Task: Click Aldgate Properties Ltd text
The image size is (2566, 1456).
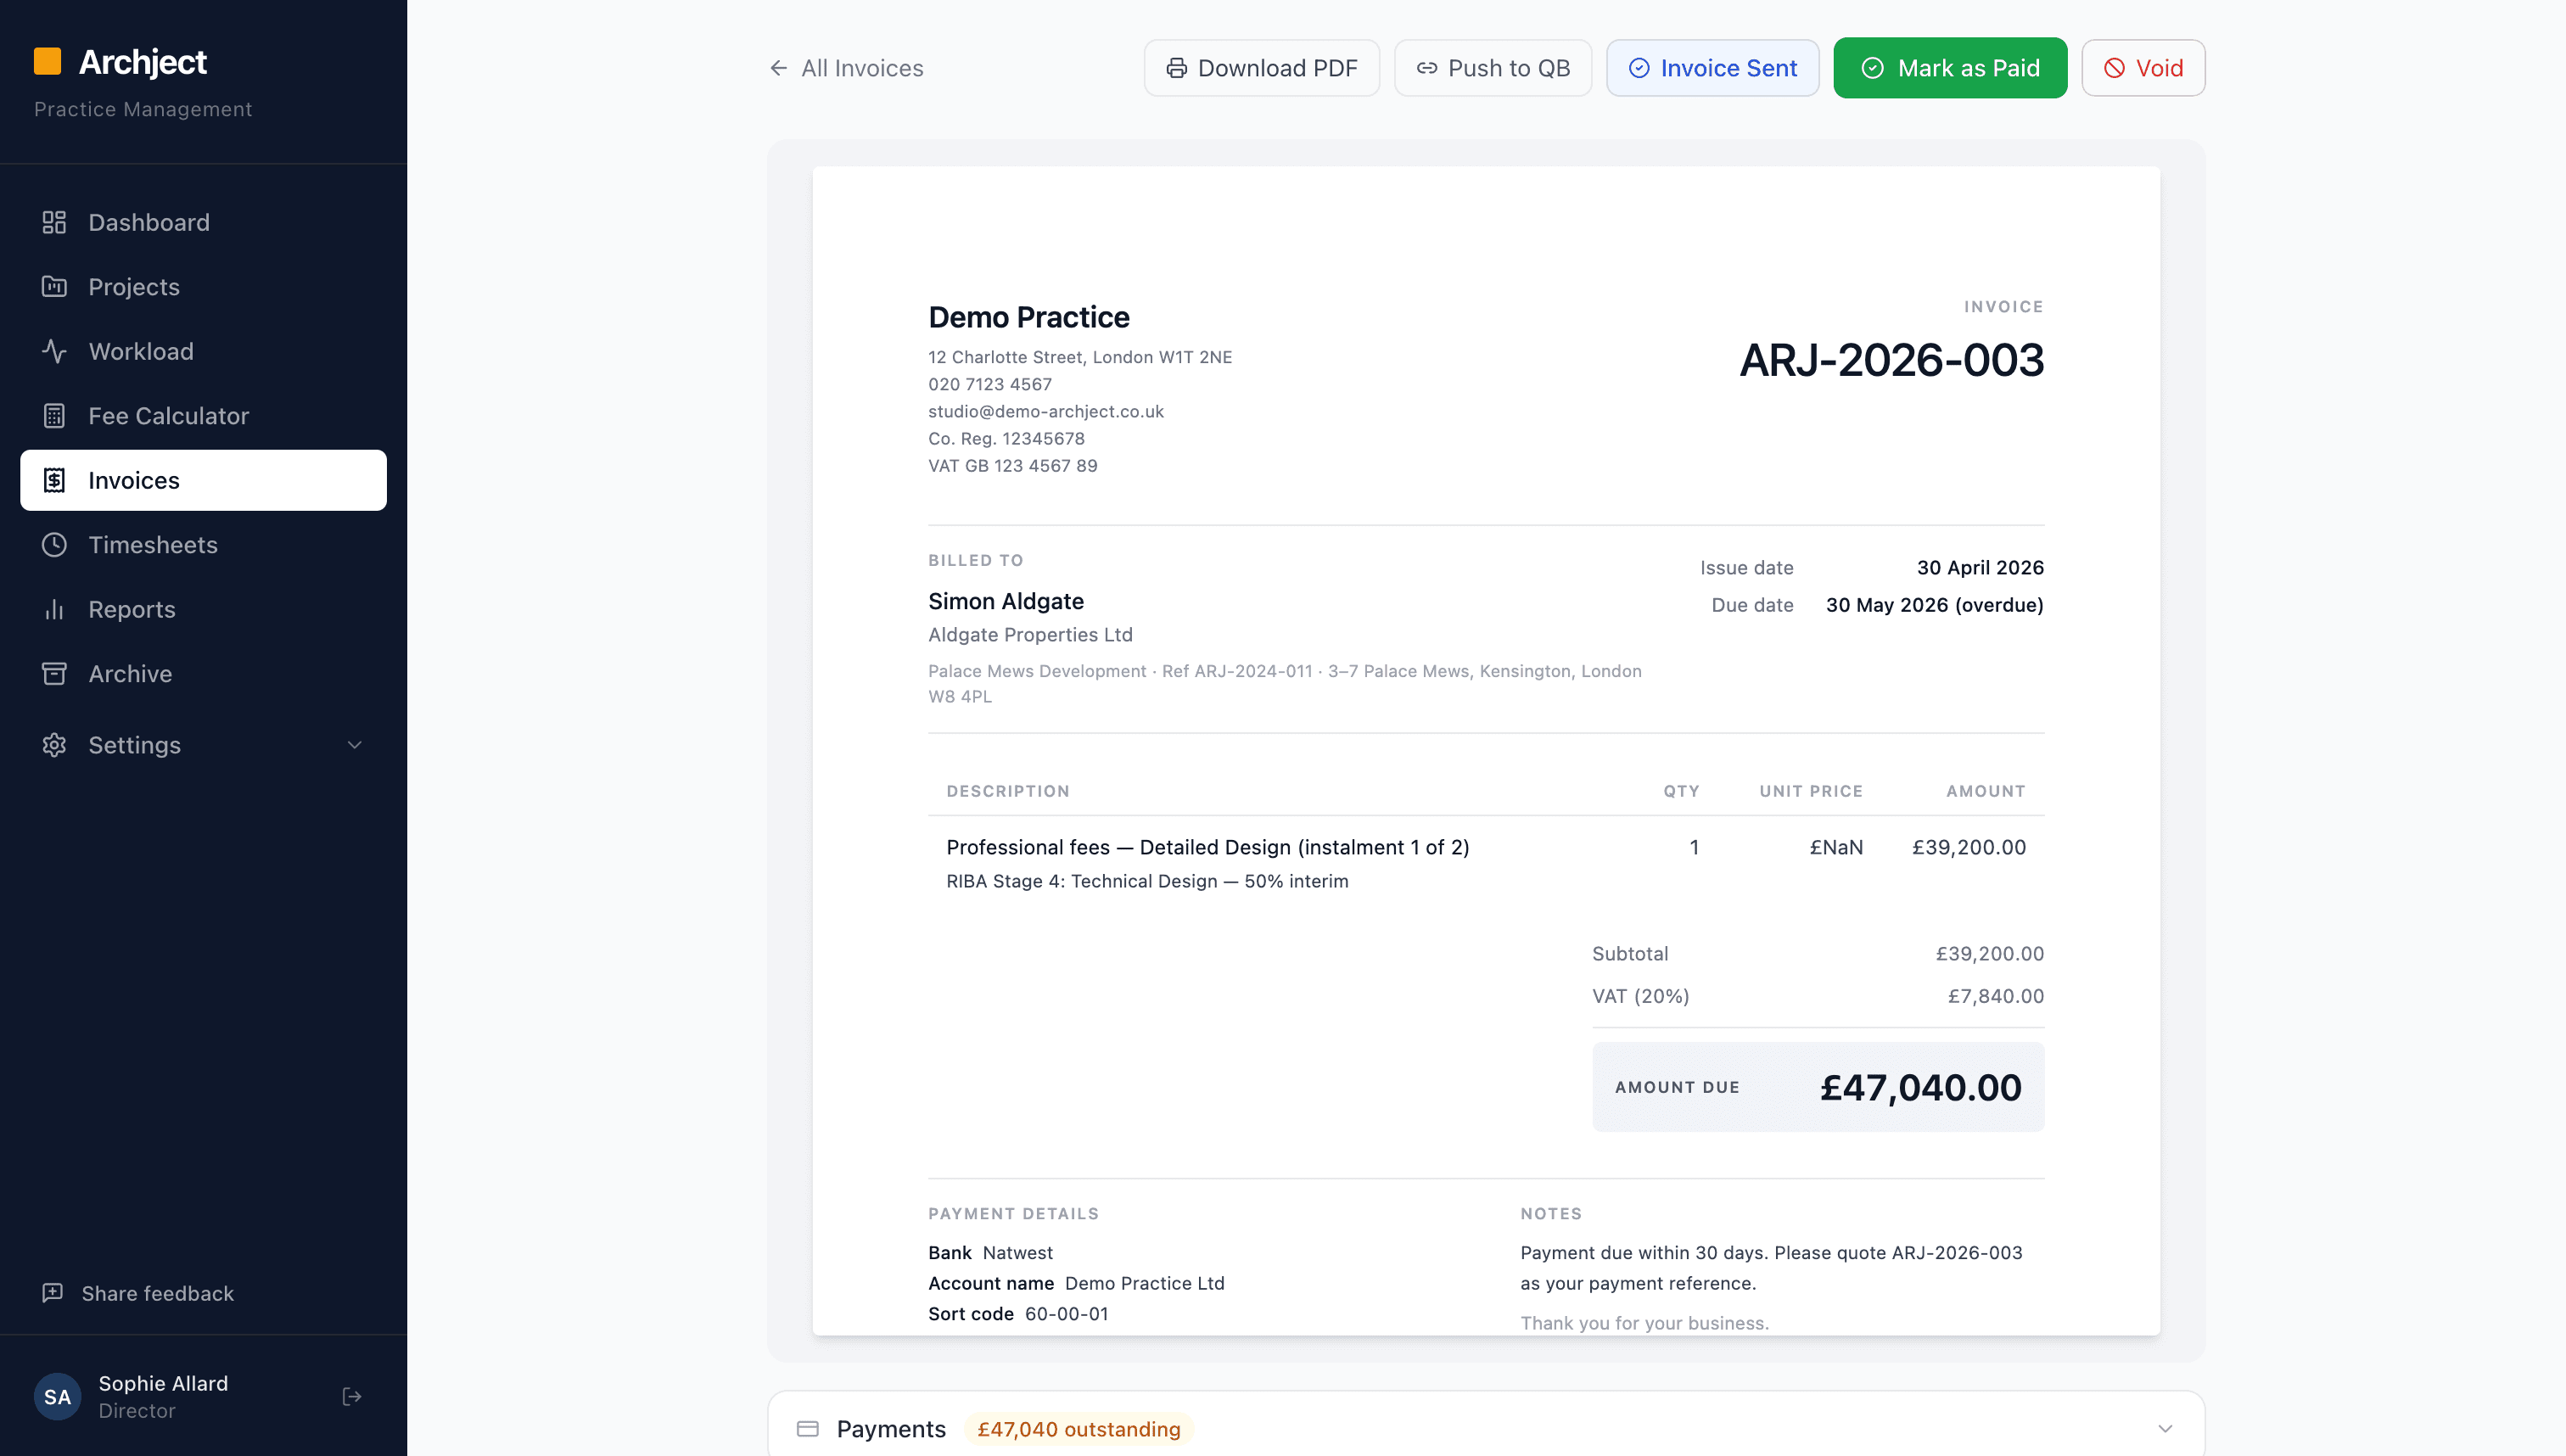Action: pyautogui.click(x=1030, y=635)
